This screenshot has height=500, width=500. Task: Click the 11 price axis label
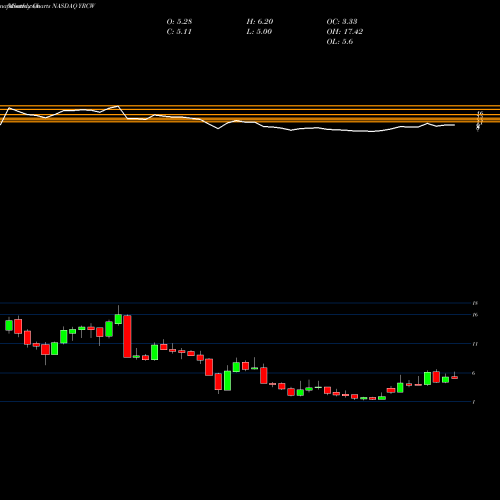(475, 344)
